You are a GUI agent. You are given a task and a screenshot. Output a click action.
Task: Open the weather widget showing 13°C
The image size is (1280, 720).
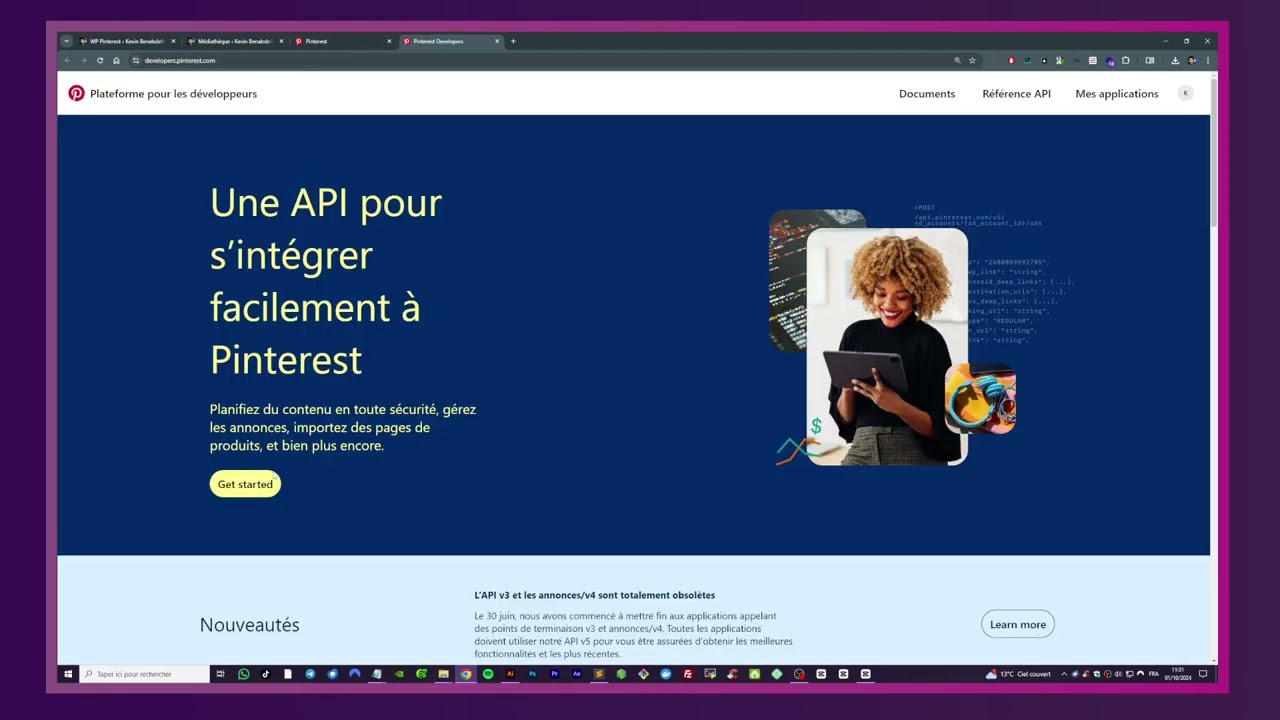(x=1019, y=674)
